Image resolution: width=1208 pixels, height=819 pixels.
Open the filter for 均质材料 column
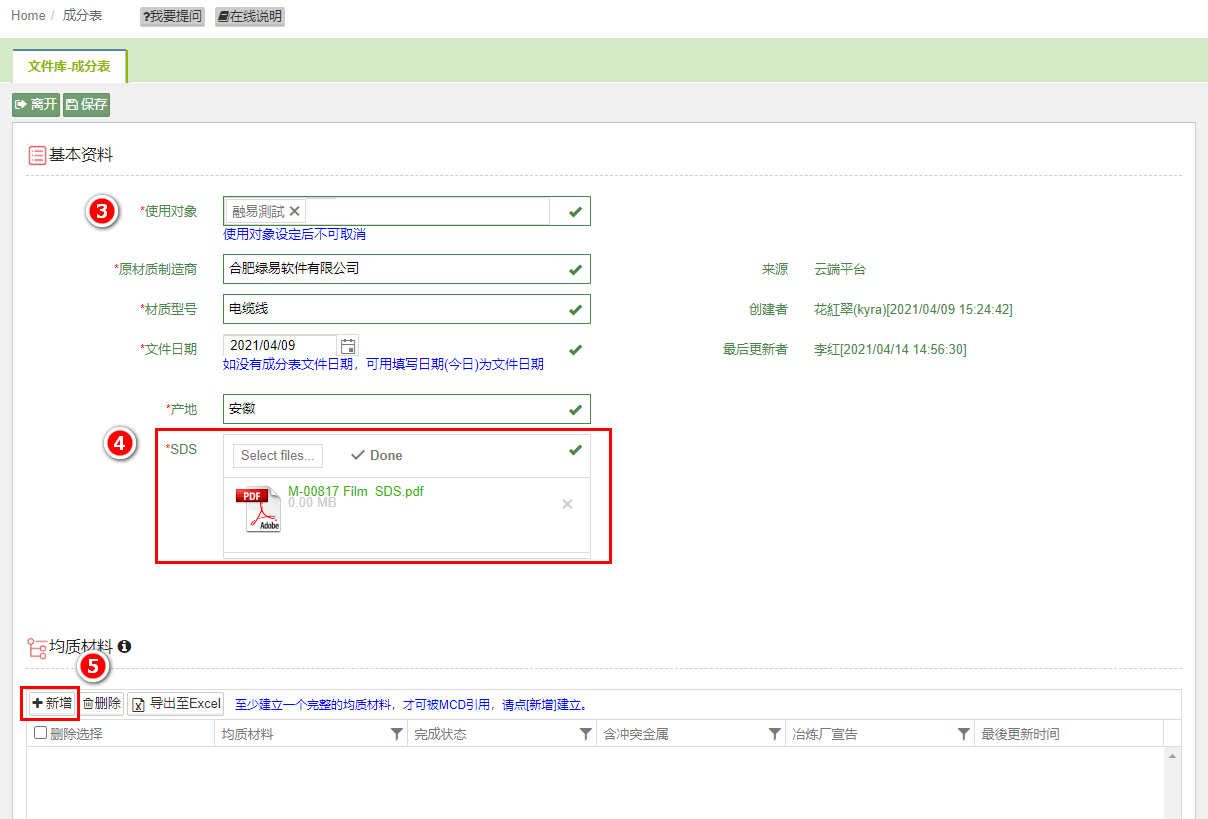397,734
